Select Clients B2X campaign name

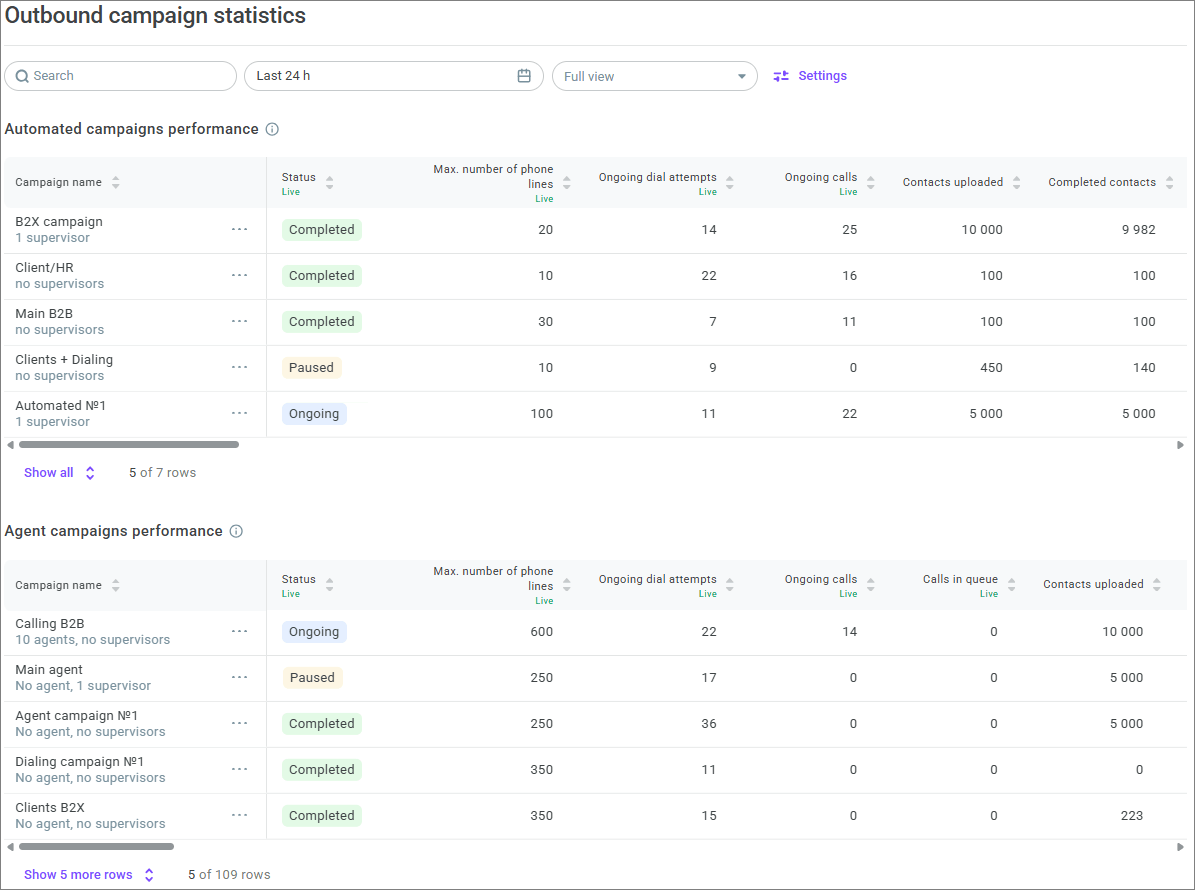pos(50,808)
